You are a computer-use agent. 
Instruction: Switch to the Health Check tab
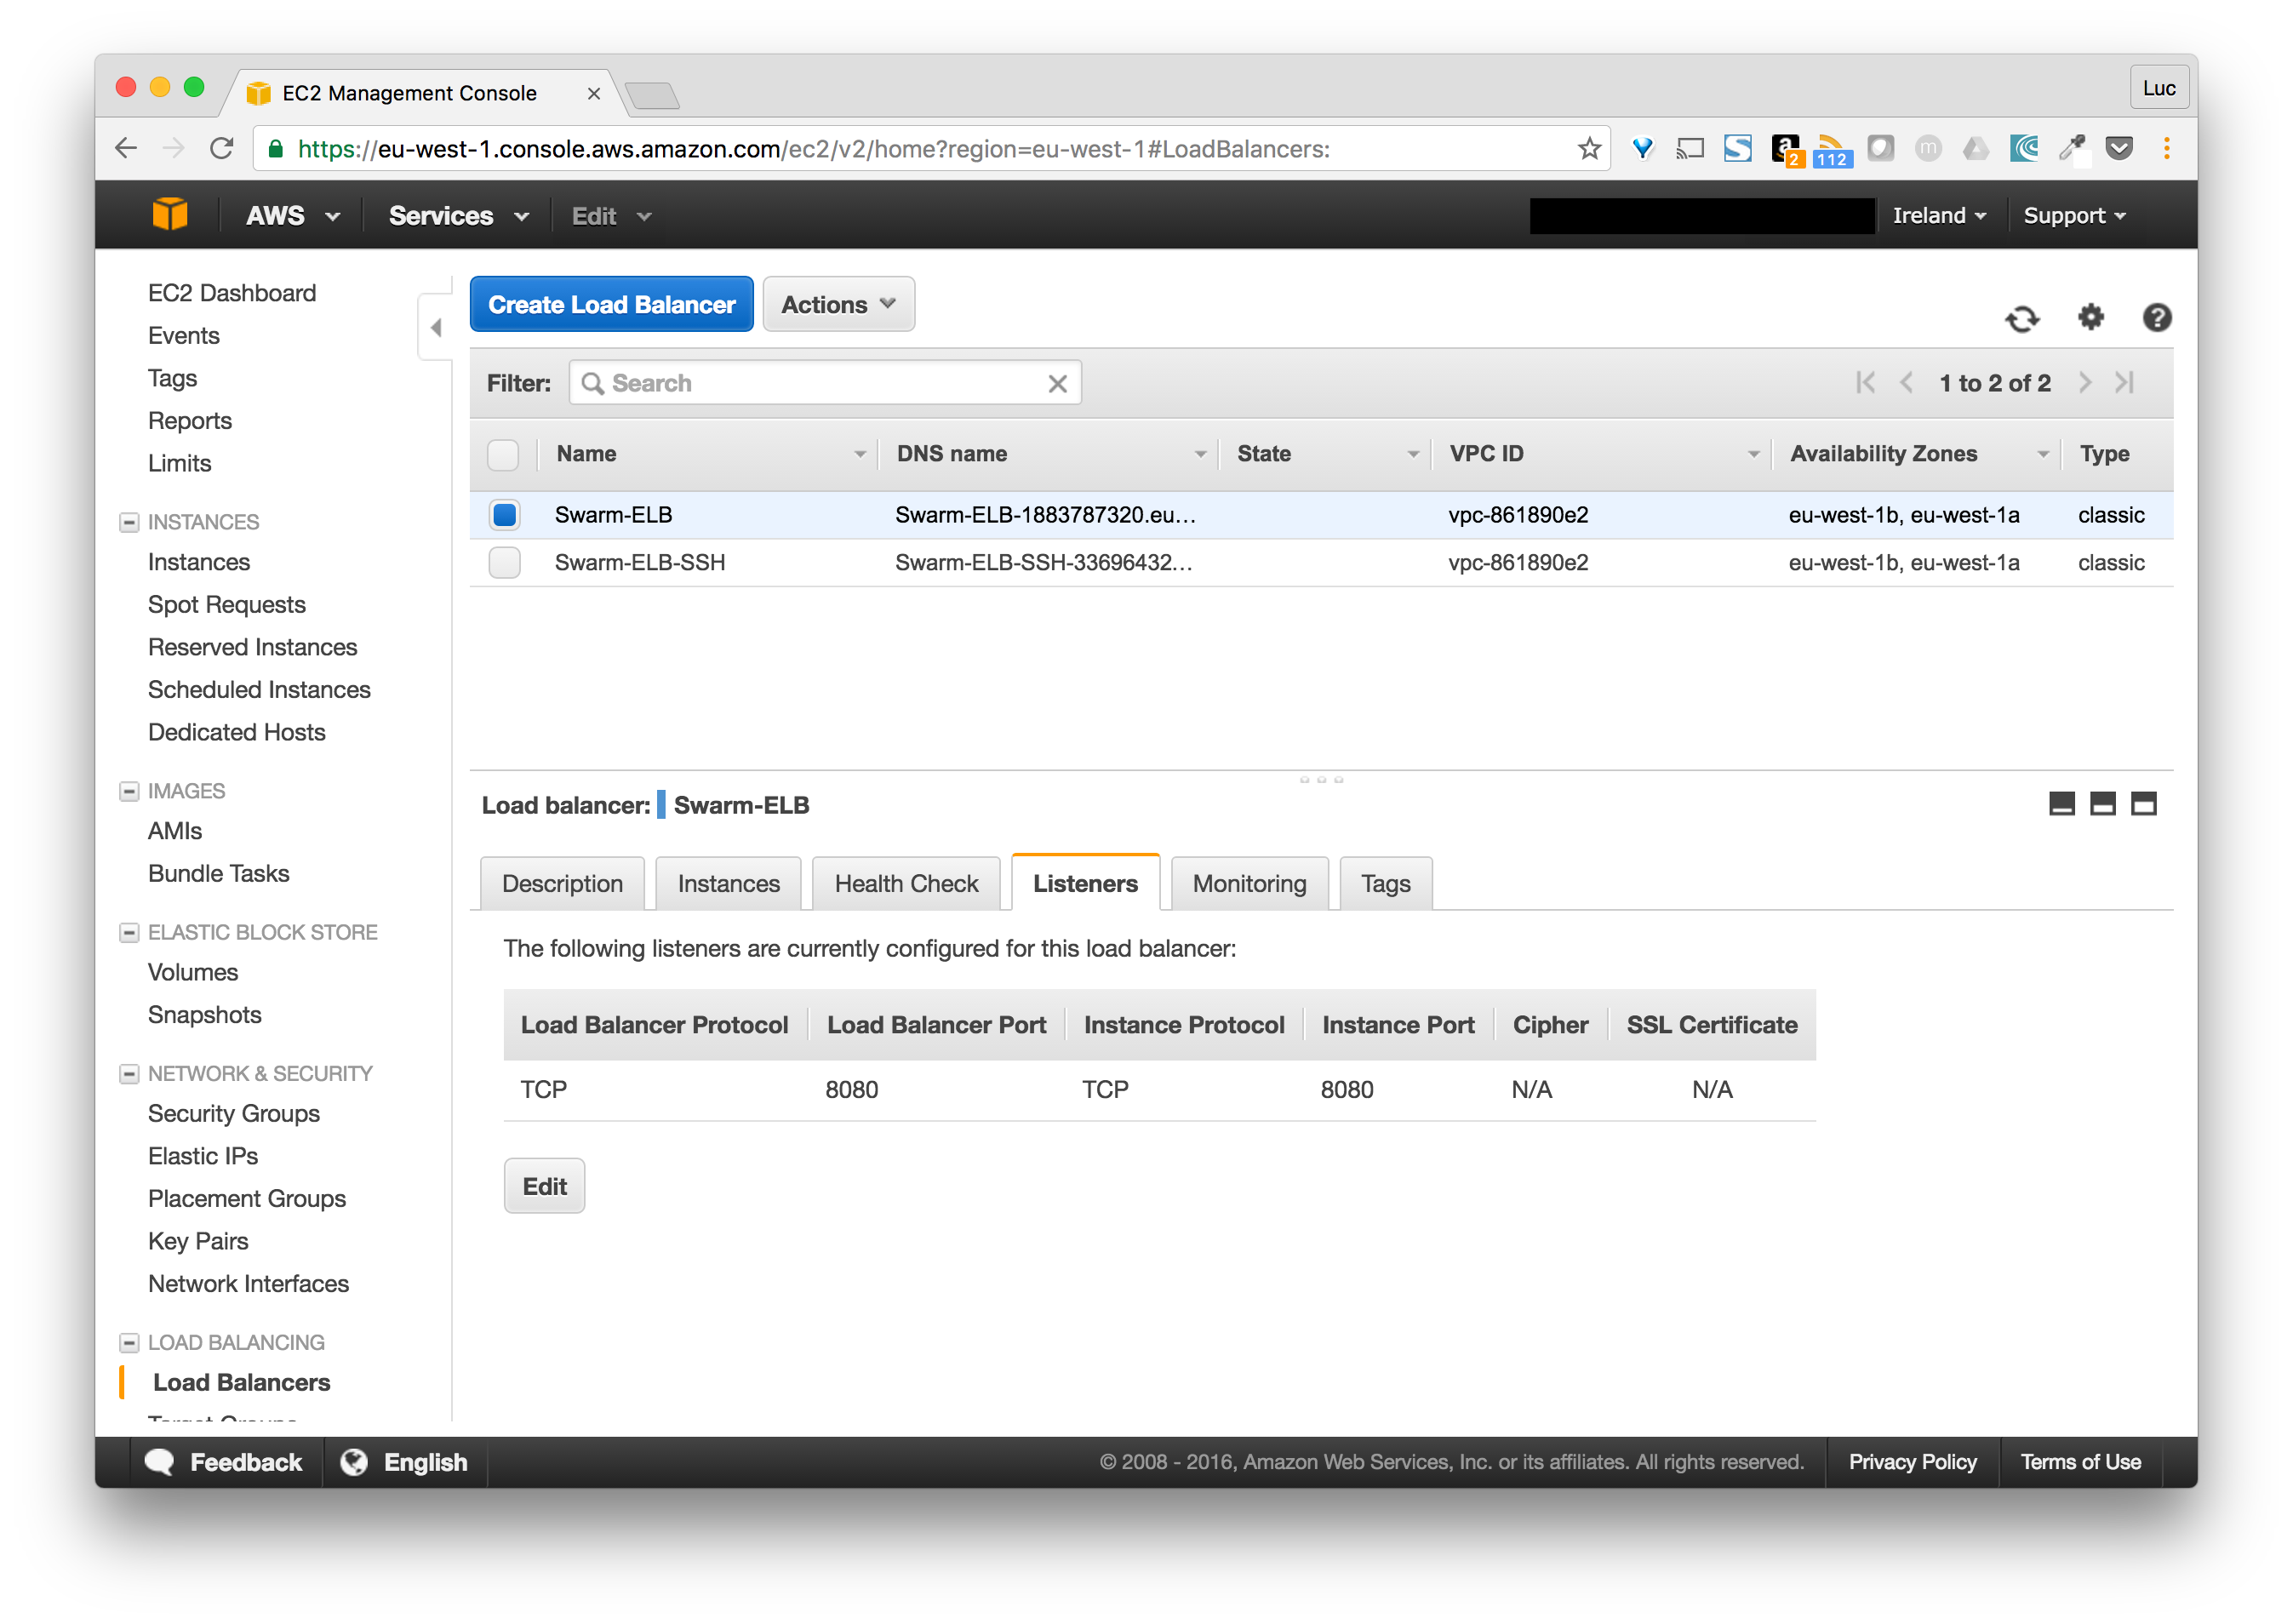pyautogui.click(x=906, y=883)
